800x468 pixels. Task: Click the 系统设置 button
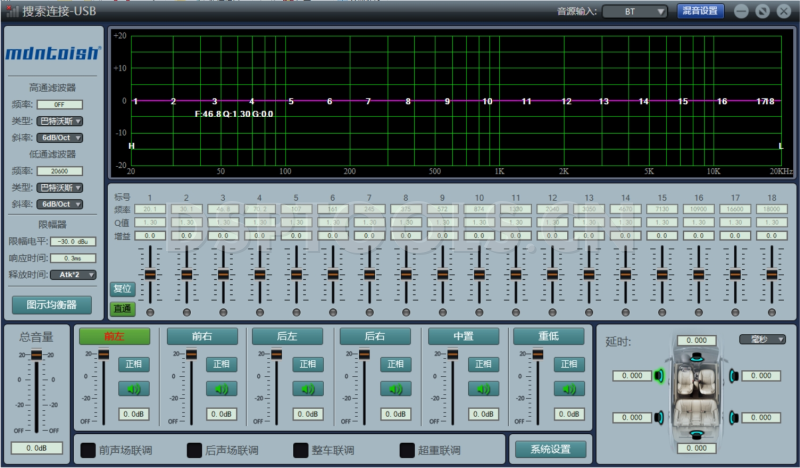click(549, 450)
